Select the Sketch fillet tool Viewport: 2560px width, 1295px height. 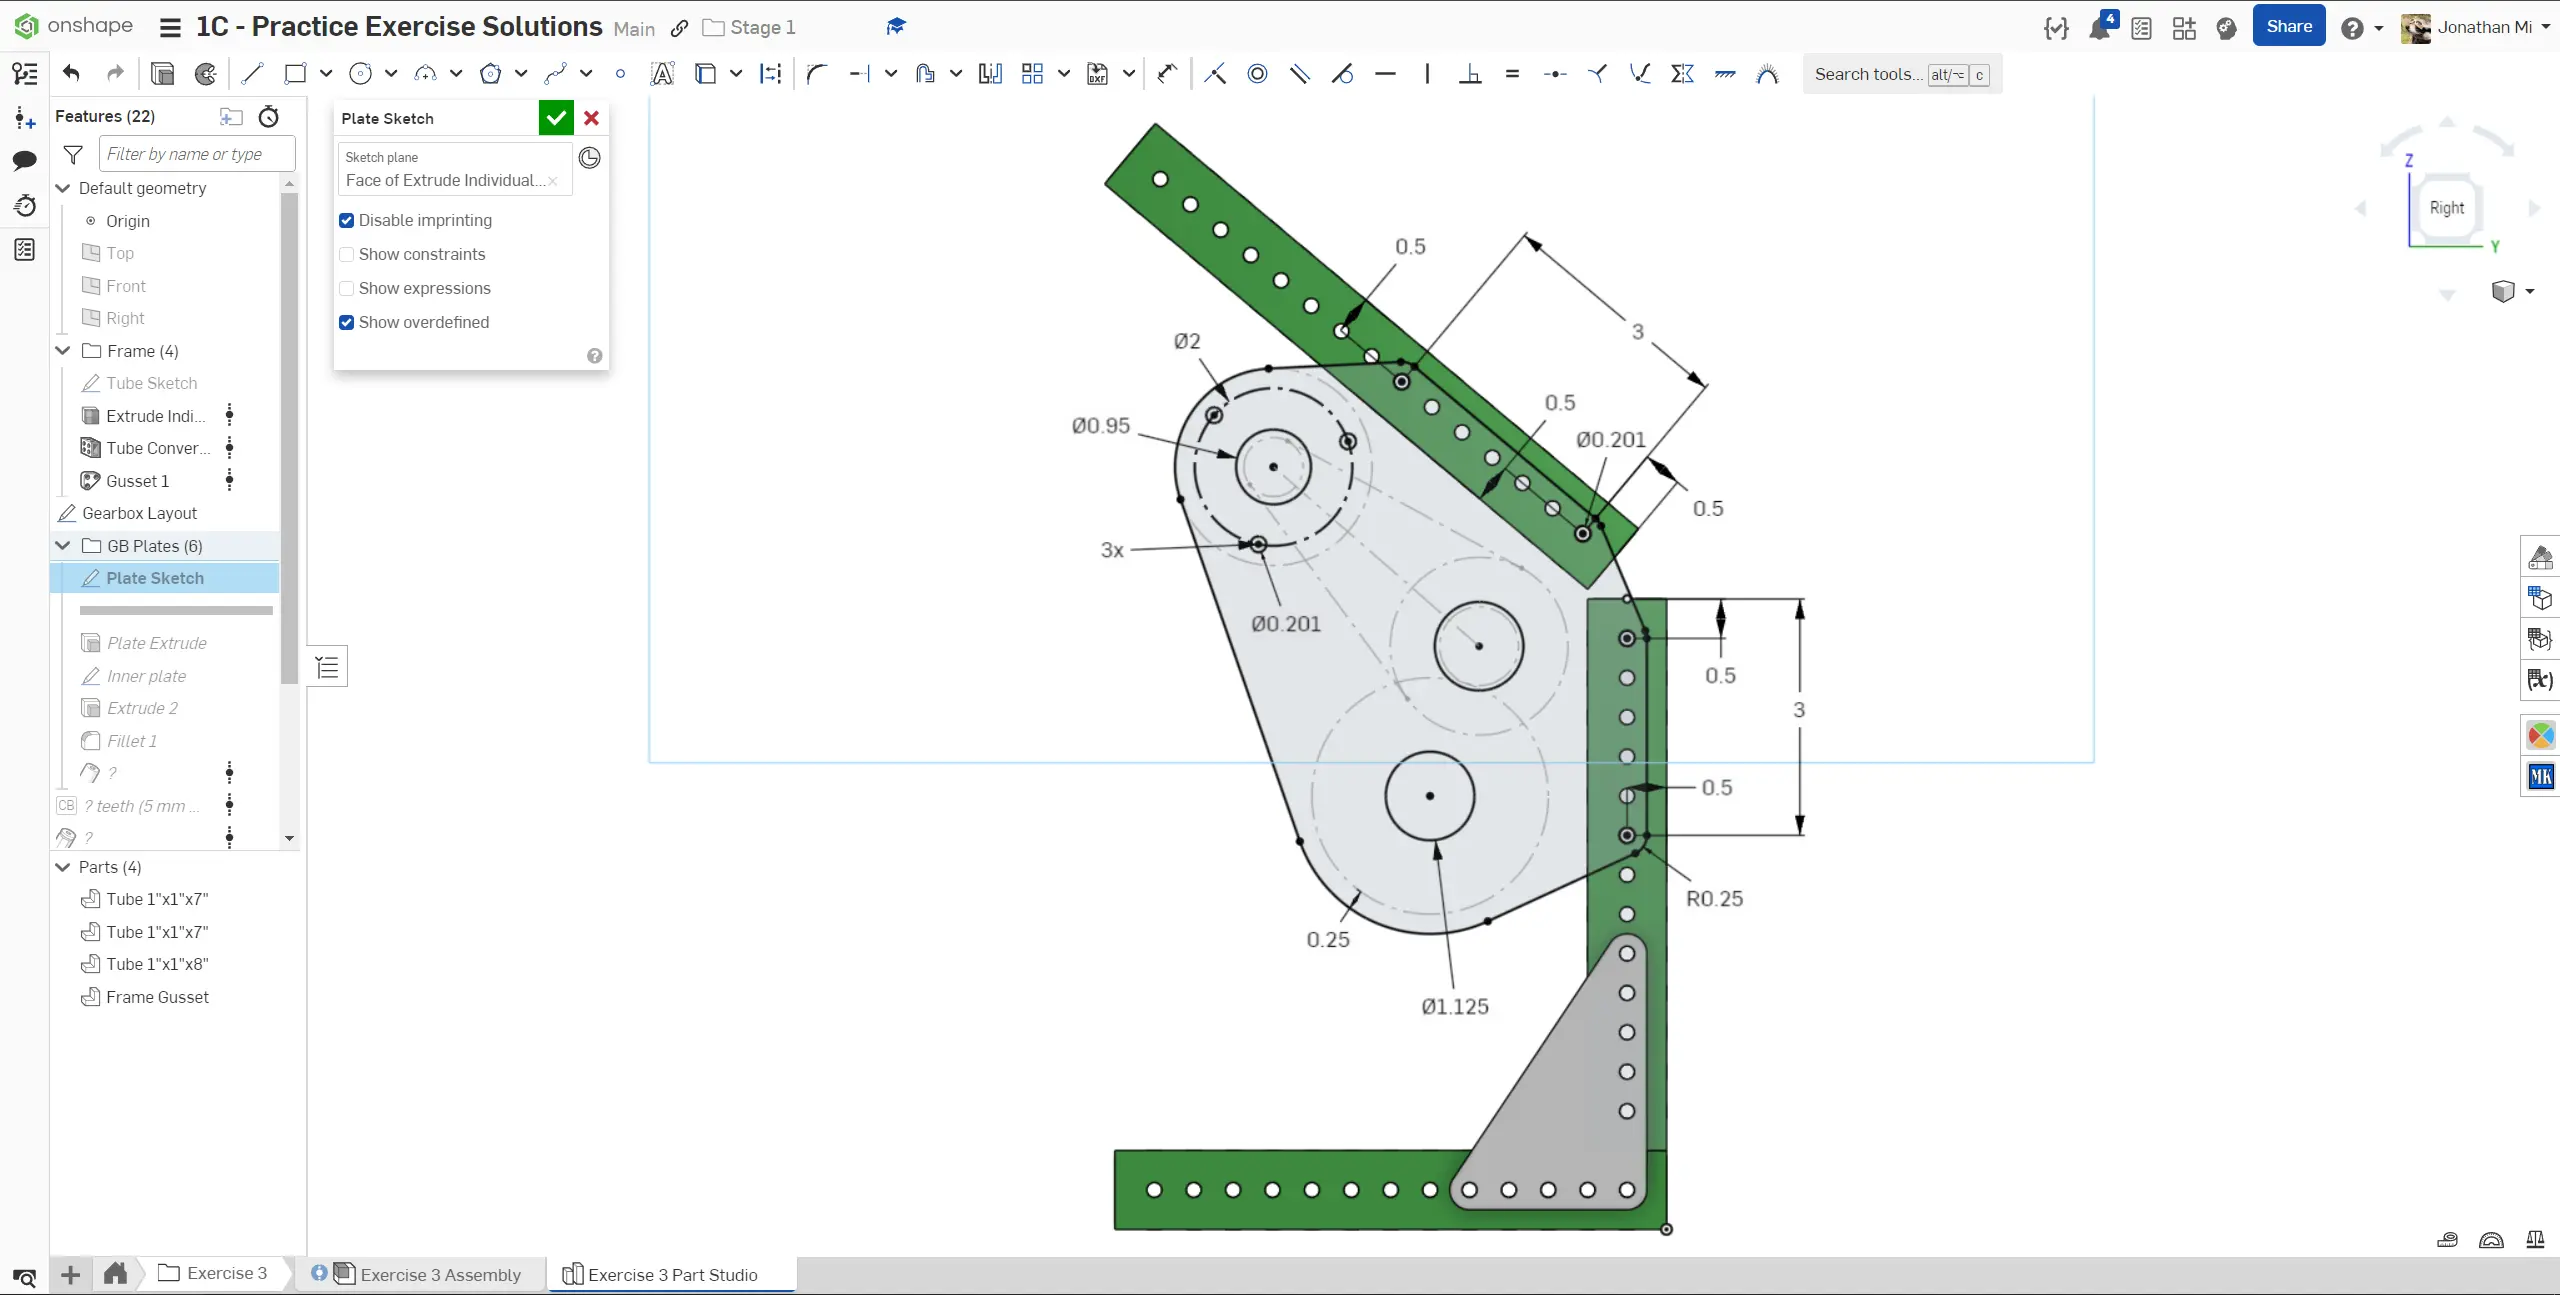coord(817,73)
